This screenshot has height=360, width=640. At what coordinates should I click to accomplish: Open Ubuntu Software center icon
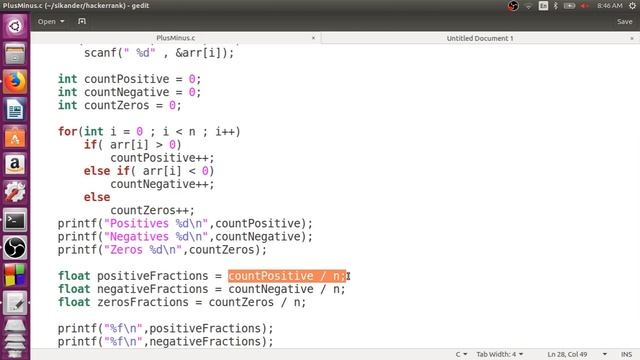pyautogui.click(x=15, y=137)
